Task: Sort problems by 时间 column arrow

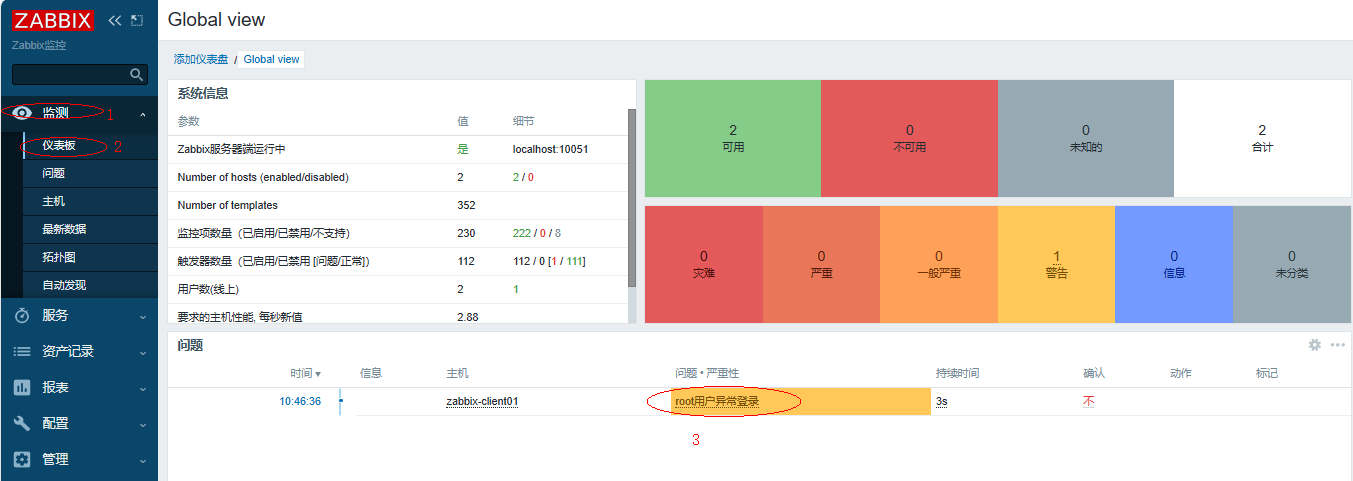Action: click(x=318, y=374)
